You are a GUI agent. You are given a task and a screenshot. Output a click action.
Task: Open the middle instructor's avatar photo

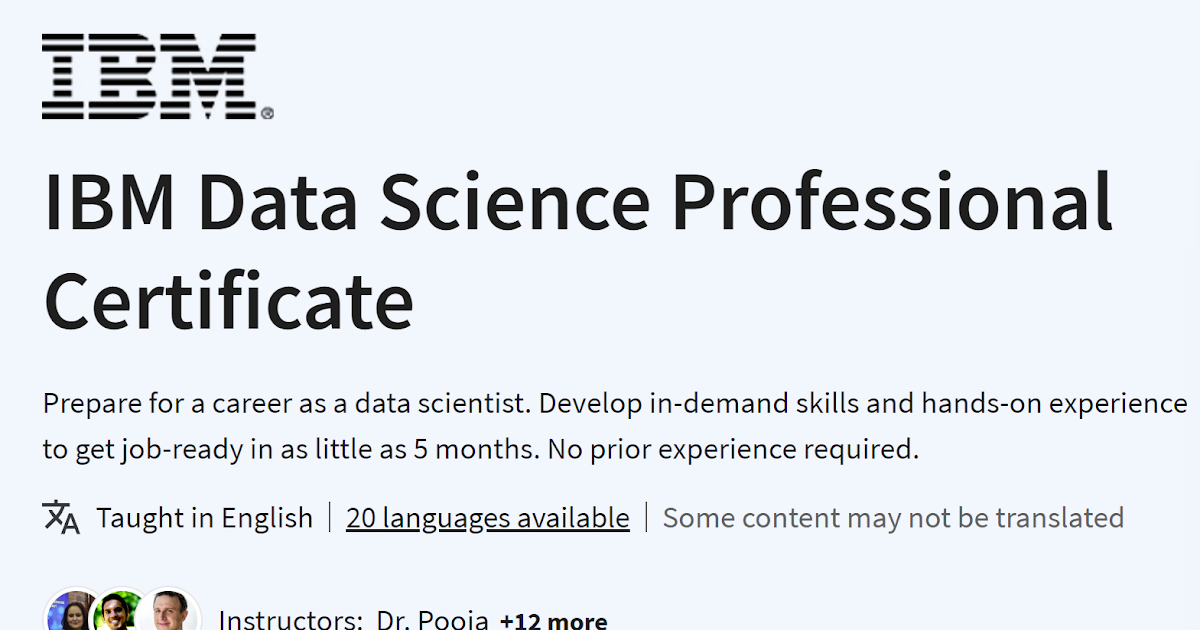point(120,612)
